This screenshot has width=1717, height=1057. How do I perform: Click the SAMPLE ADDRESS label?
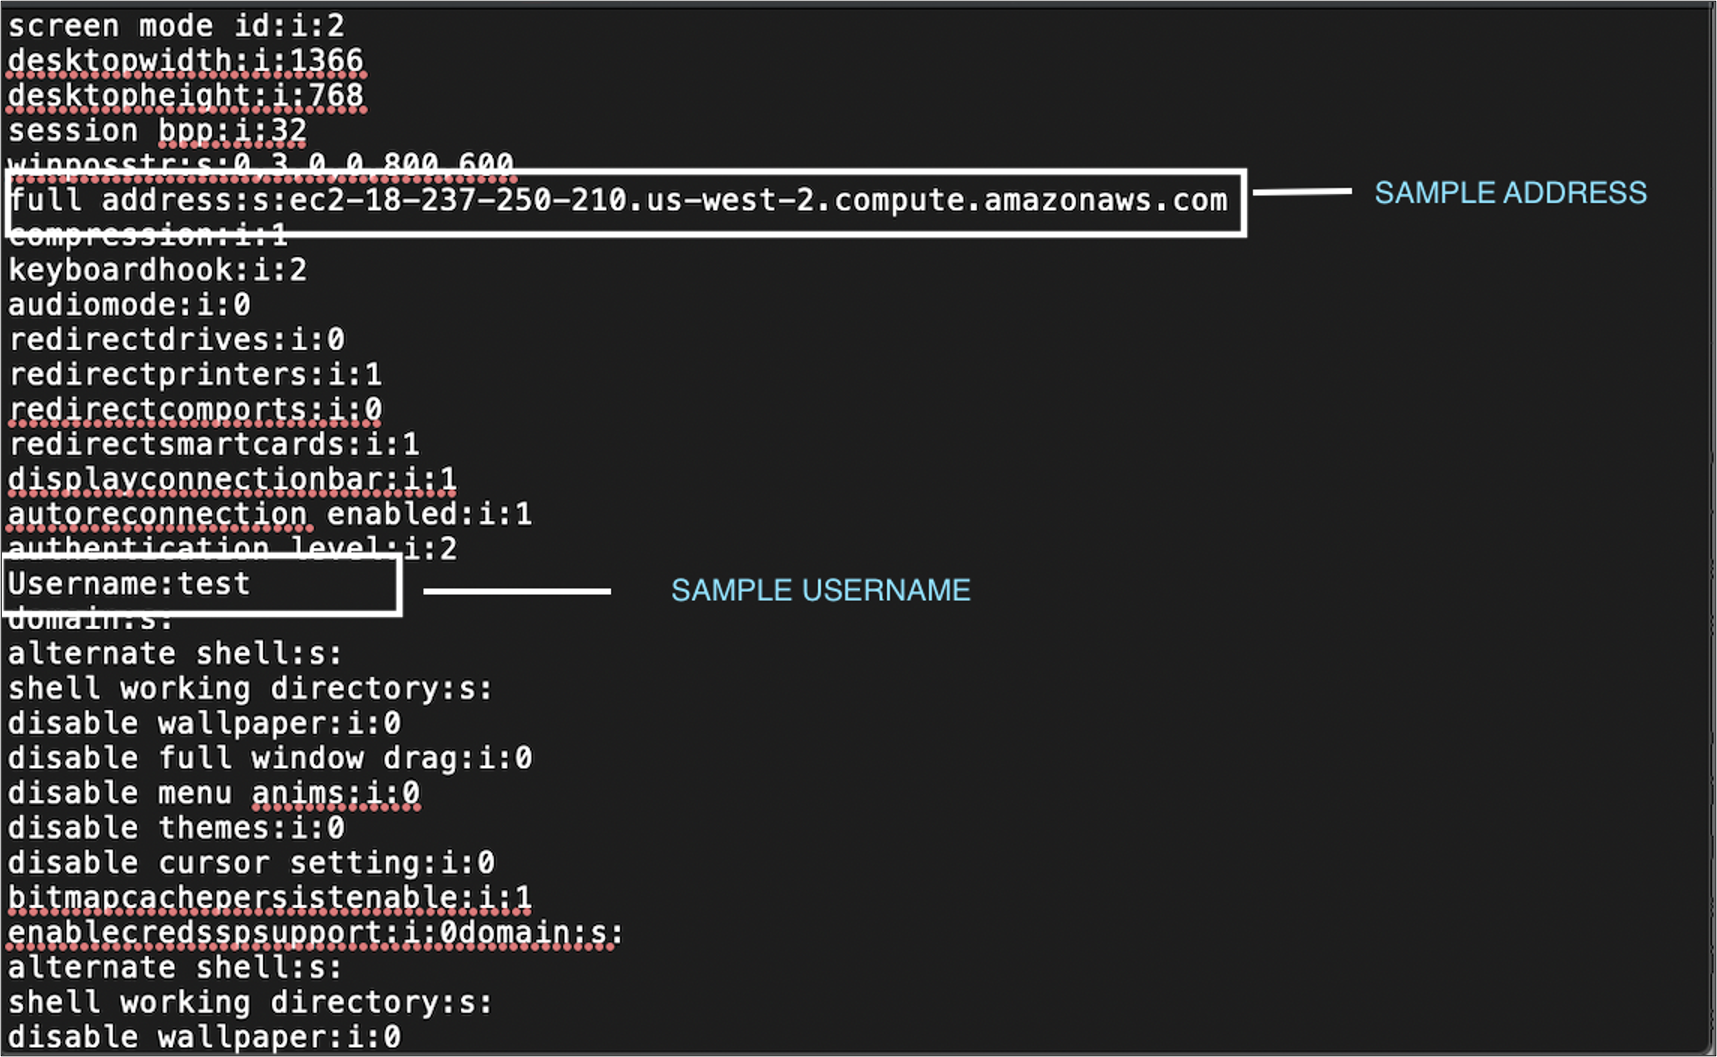pos(1510,193)
